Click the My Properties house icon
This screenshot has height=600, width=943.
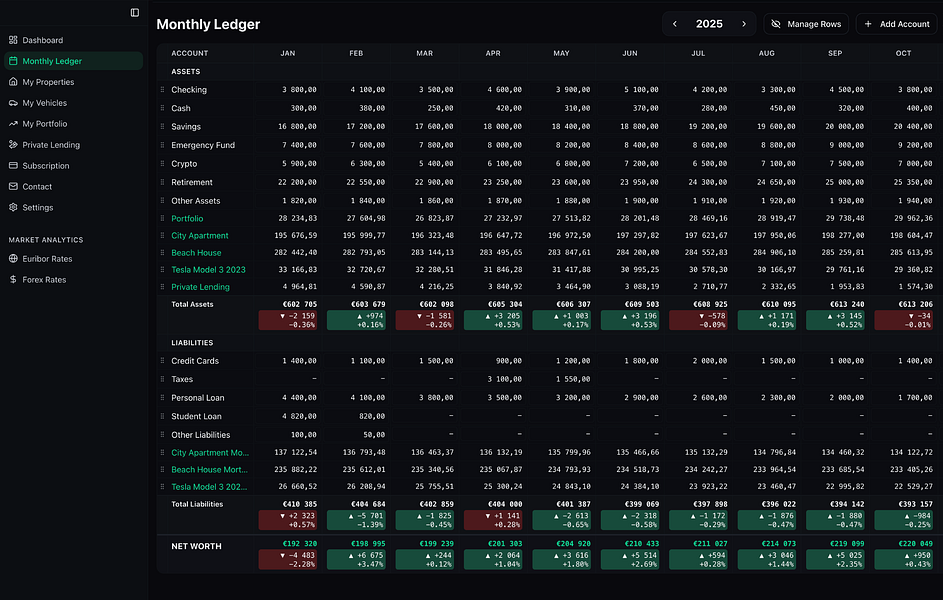pos(13,82)
